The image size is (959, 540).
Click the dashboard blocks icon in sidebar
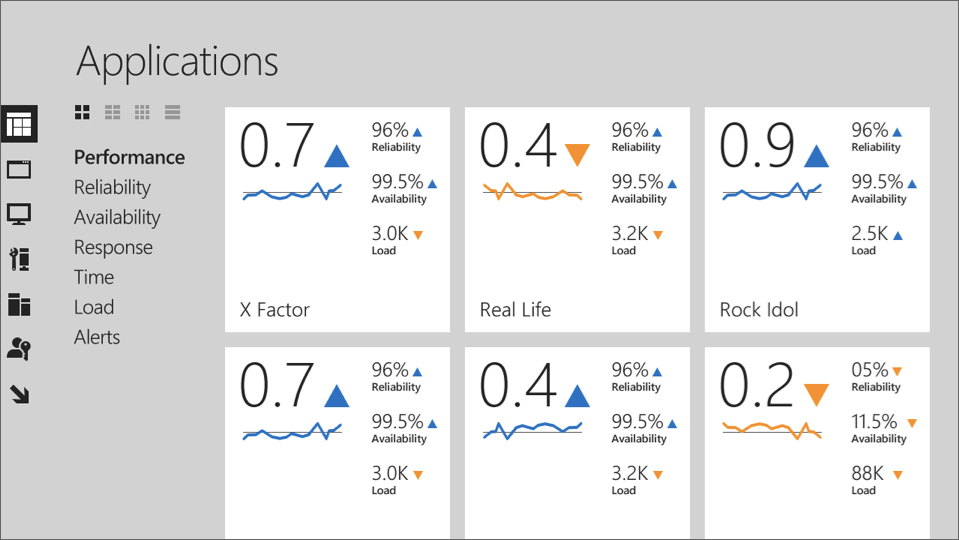click(19, 304)
